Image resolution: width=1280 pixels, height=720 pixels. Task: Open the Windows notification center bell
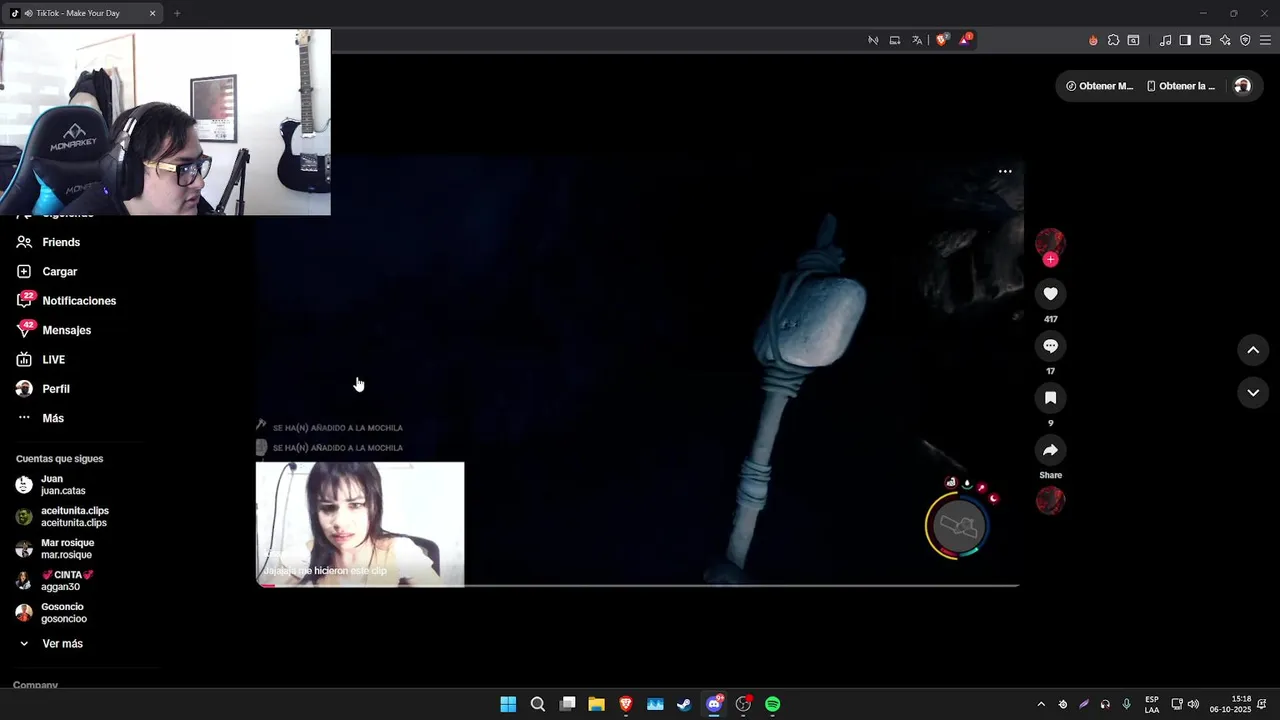(1262, 704)
